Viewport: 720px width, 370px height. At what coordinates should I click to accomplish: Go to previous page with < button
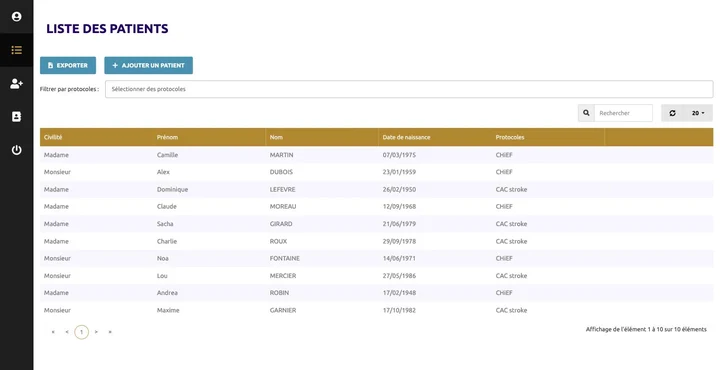point(67,332)
